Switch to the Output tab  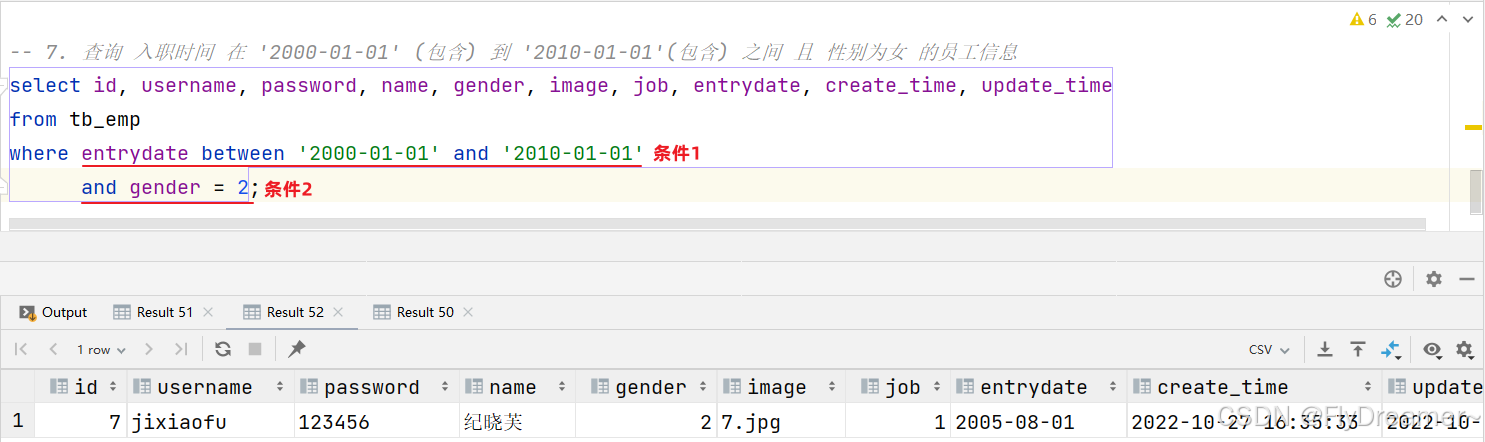(53, 312)
